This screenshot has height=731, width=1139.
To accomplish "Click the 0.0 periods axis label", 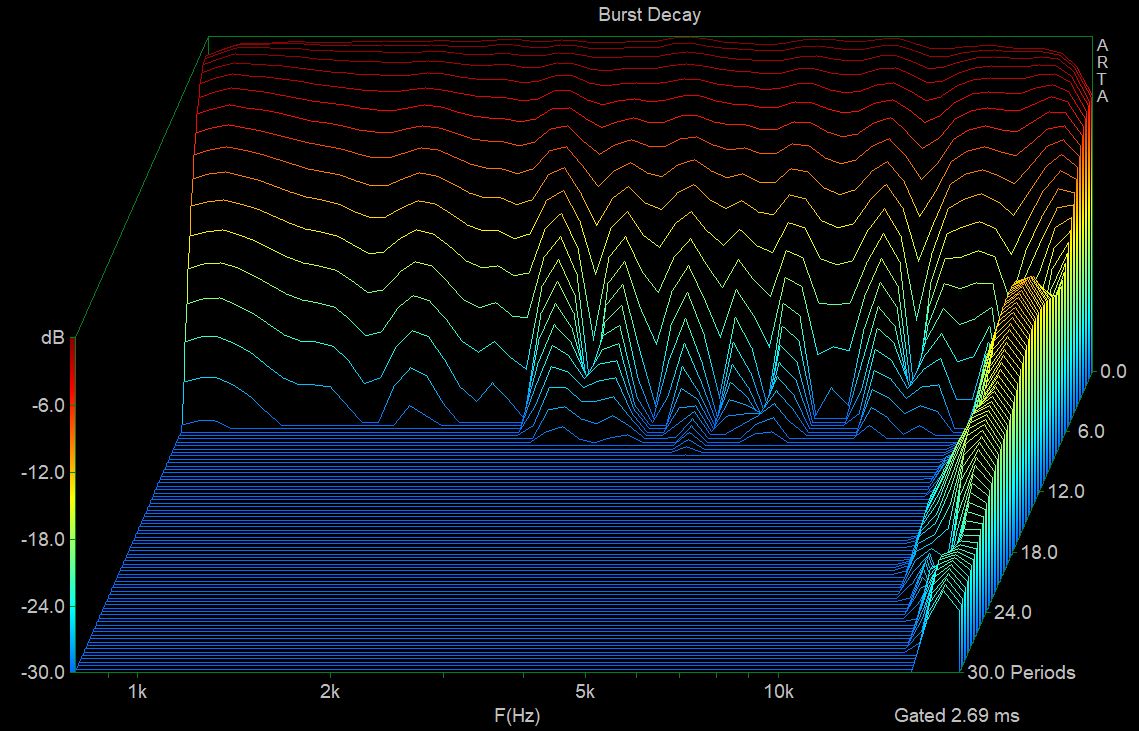I will (1112, 371).
